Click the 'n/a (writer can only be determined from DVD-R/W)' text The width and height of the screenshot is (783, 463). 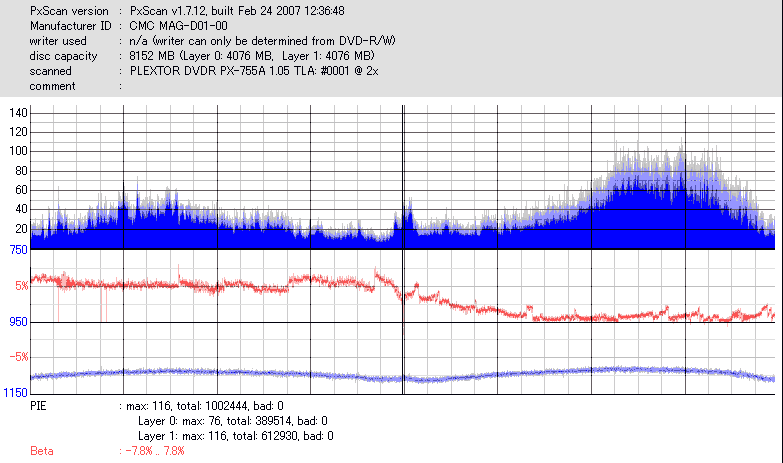pyautogui.click(x=262, y=41)
